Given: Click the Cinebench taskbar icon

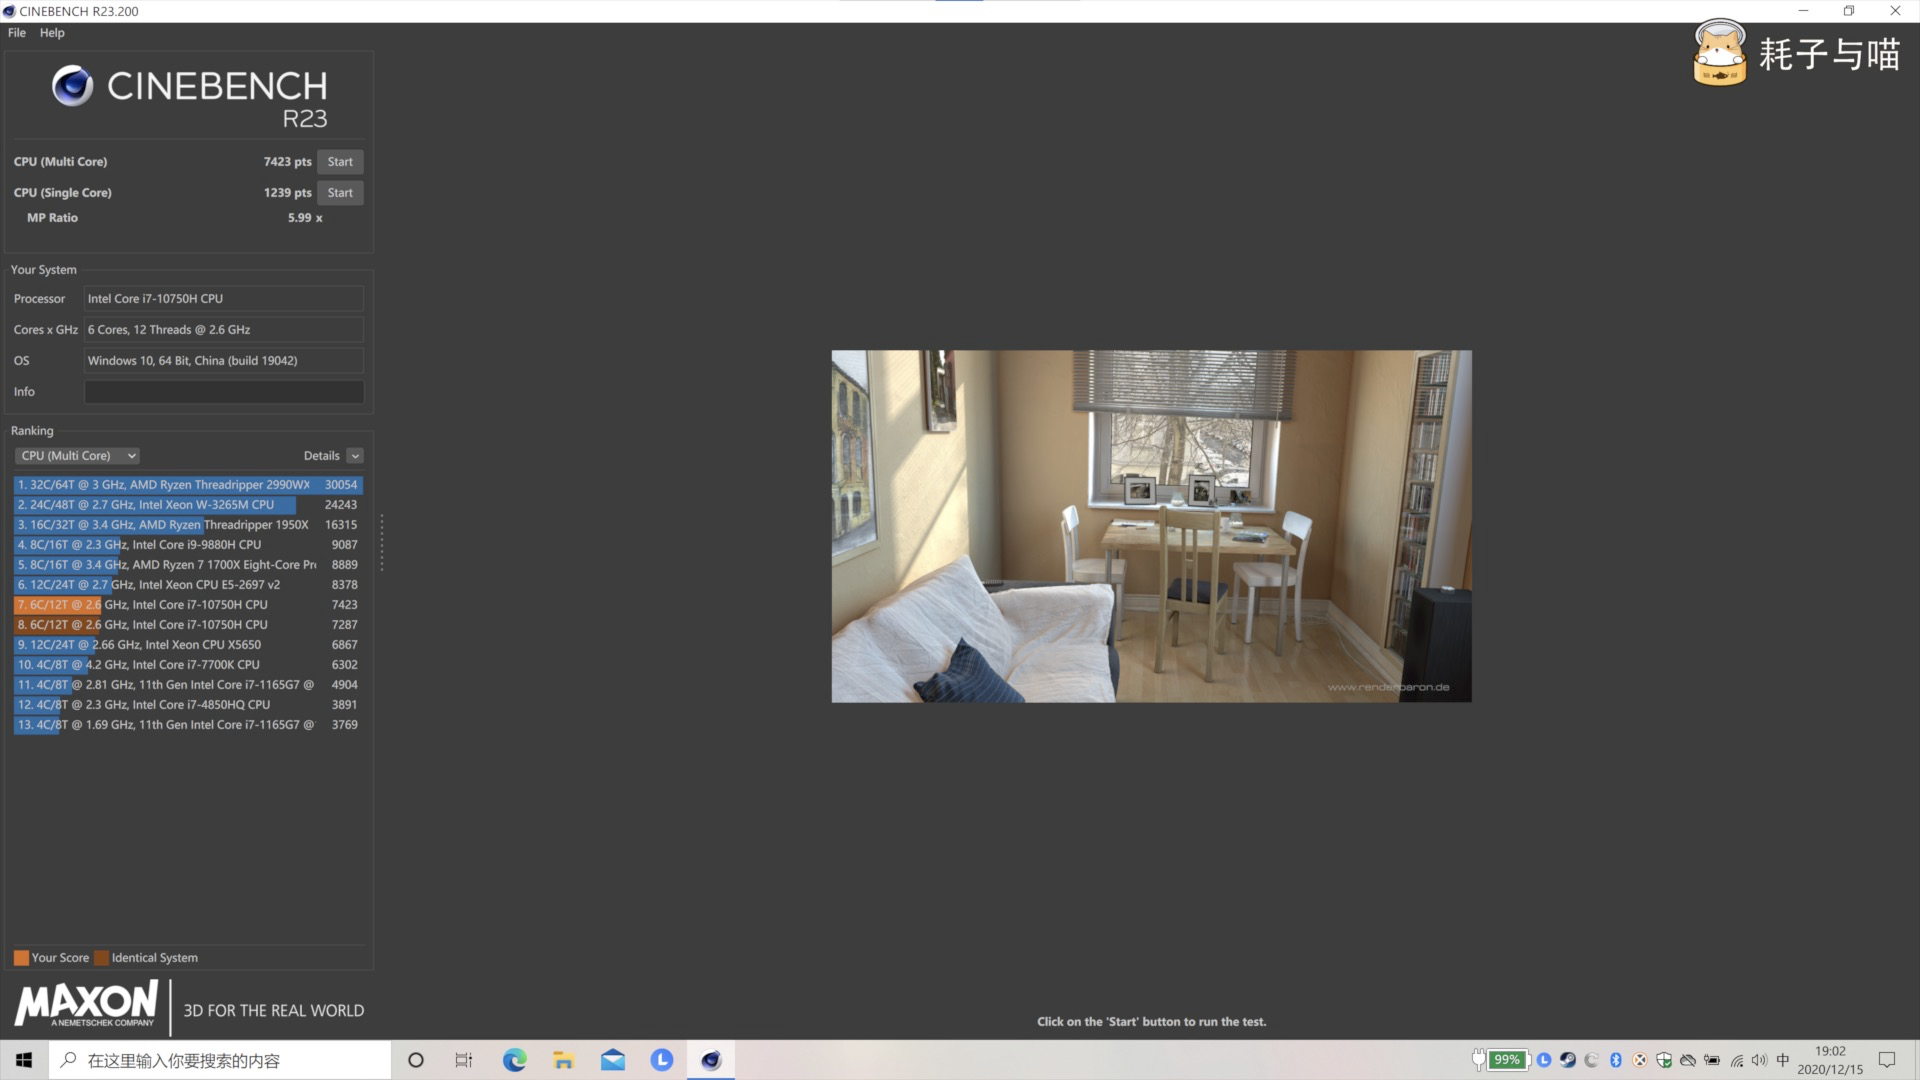Looking at the screenshot, I should [x=711, y=1060].
